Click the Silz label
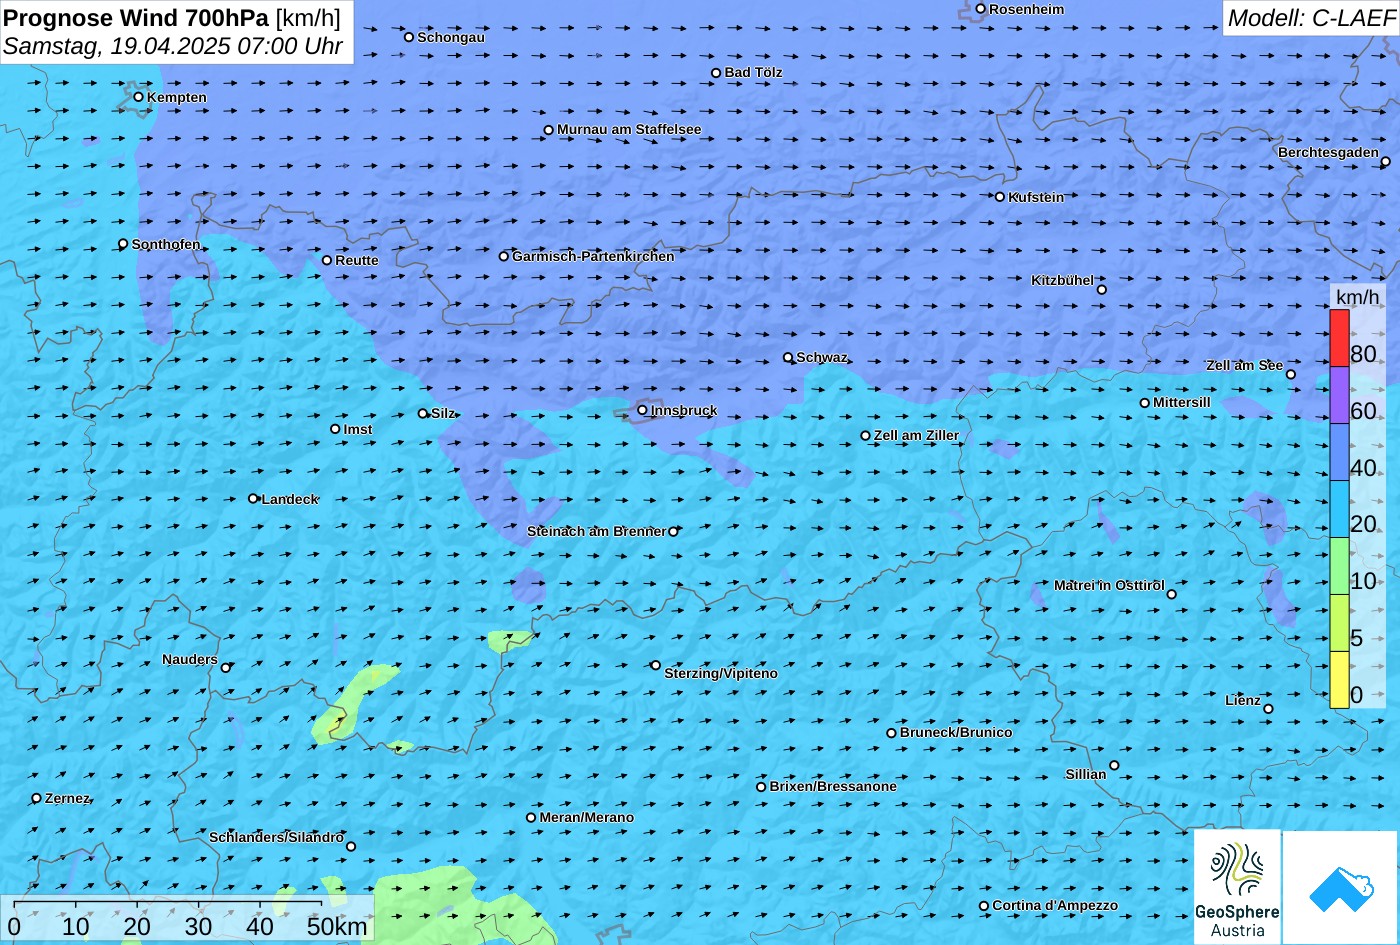 (443, 413)
